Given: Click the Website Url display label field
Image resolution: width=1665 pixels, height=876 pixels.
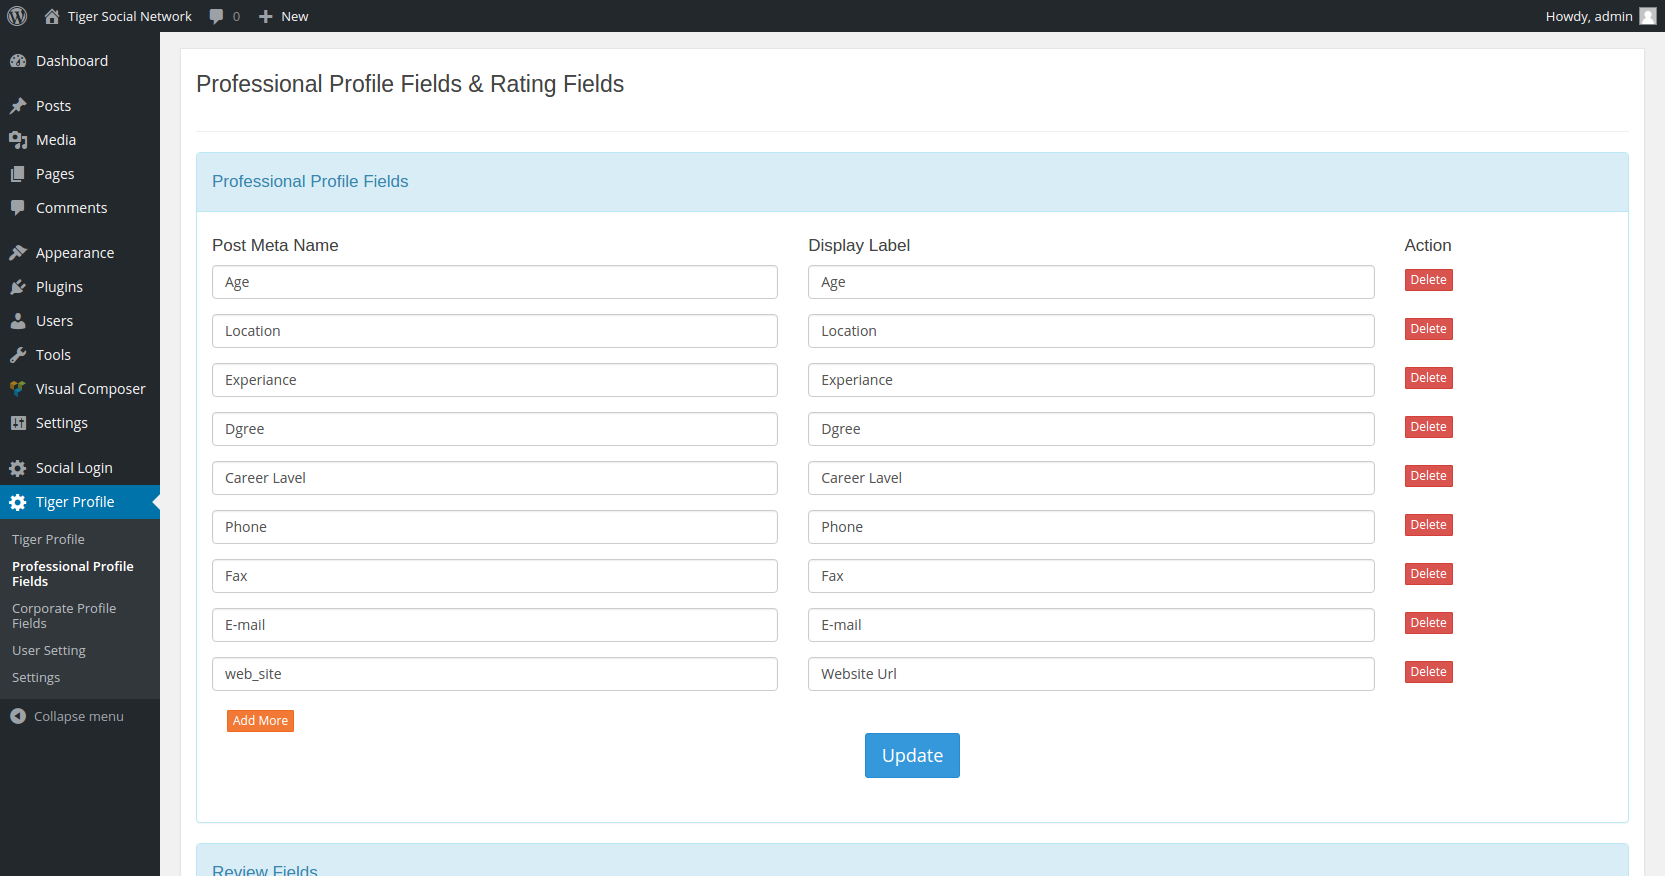Looking at the screenshot, I should [x=1091, y=674].
